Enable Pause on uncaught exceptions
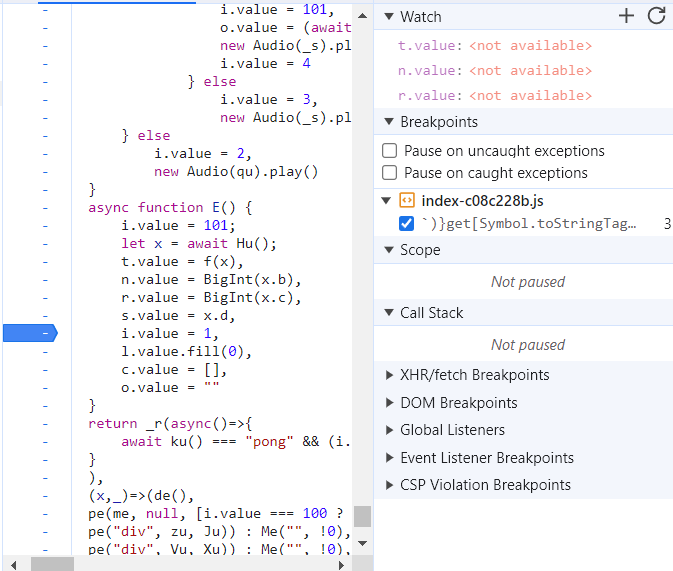The width and height of the screenshot is (673, 571). (x=390, y=151)
